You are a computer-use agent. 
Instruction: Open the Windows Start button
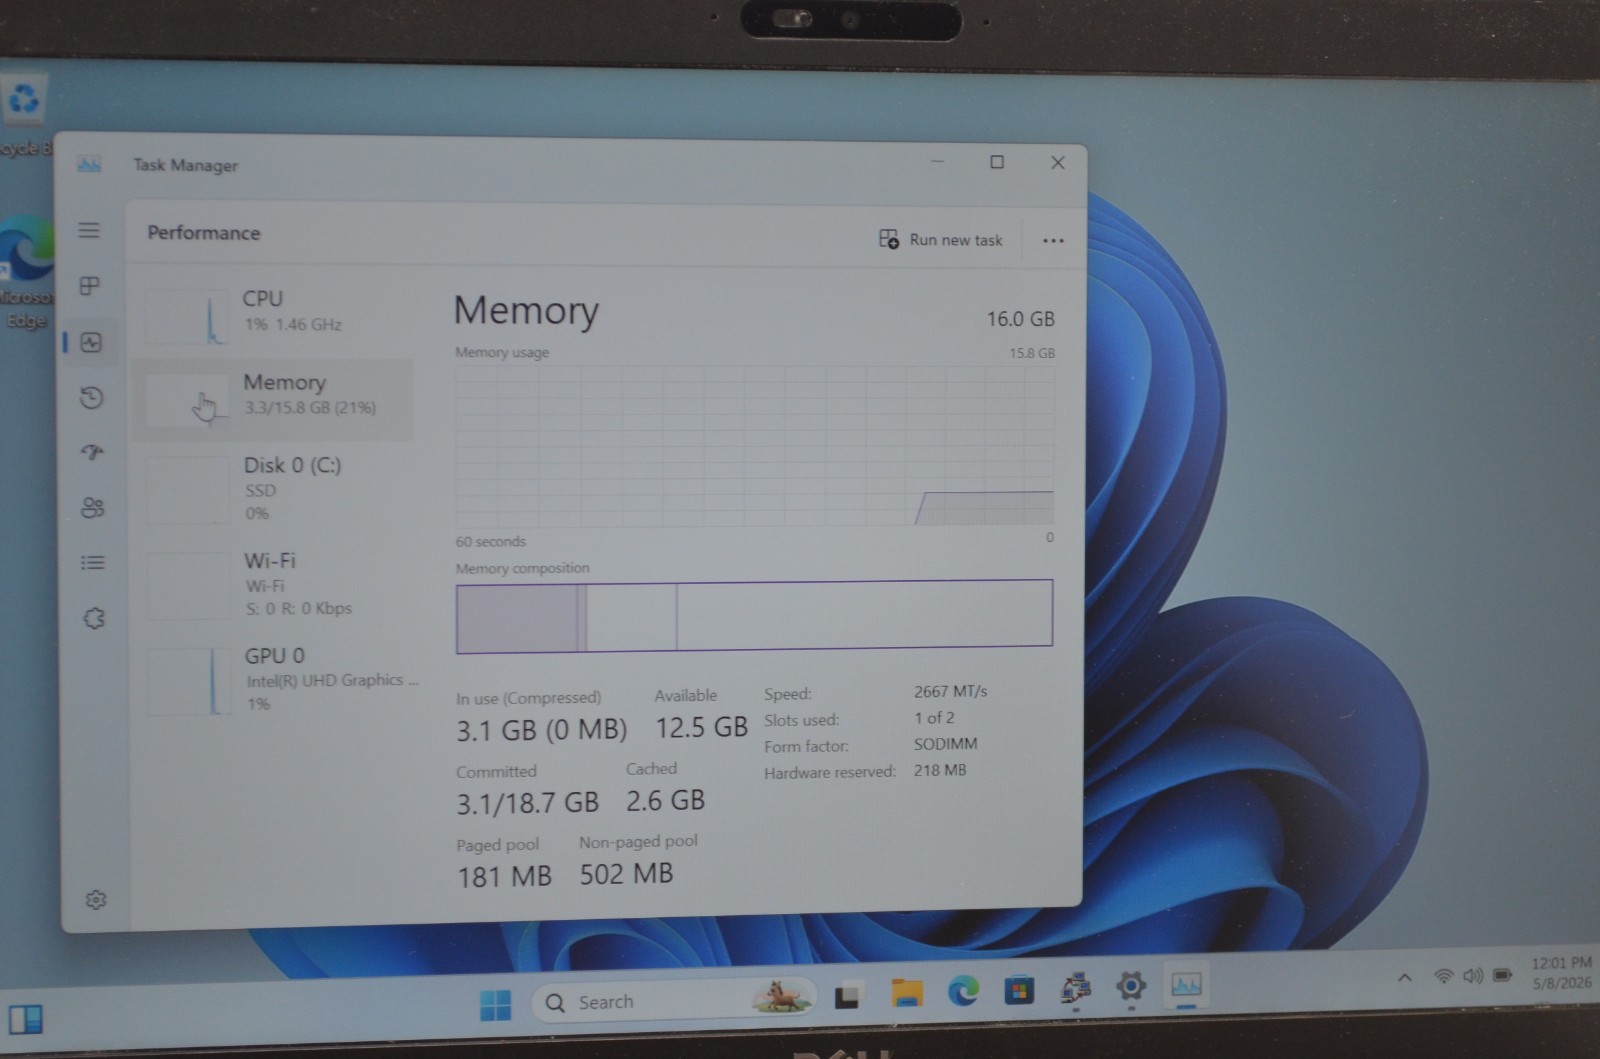(x=495, y=1004)
